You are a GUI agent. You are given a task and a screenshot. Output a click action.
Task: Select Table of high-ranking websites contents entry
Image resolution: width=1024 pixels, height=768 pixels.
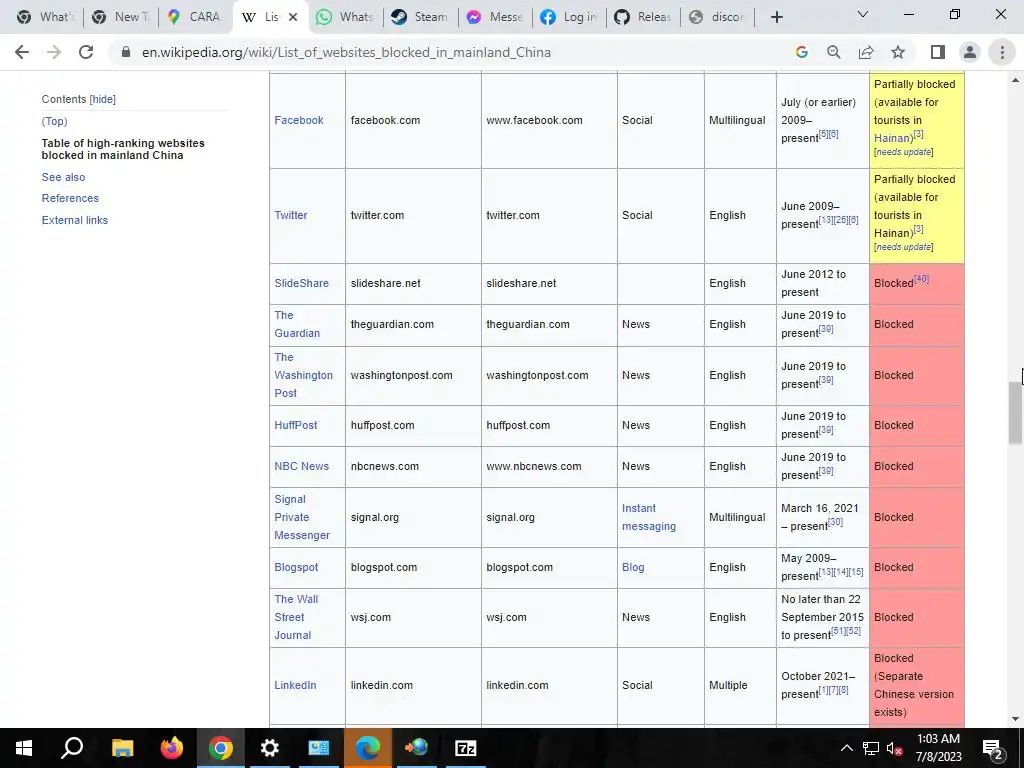point(123,149)
